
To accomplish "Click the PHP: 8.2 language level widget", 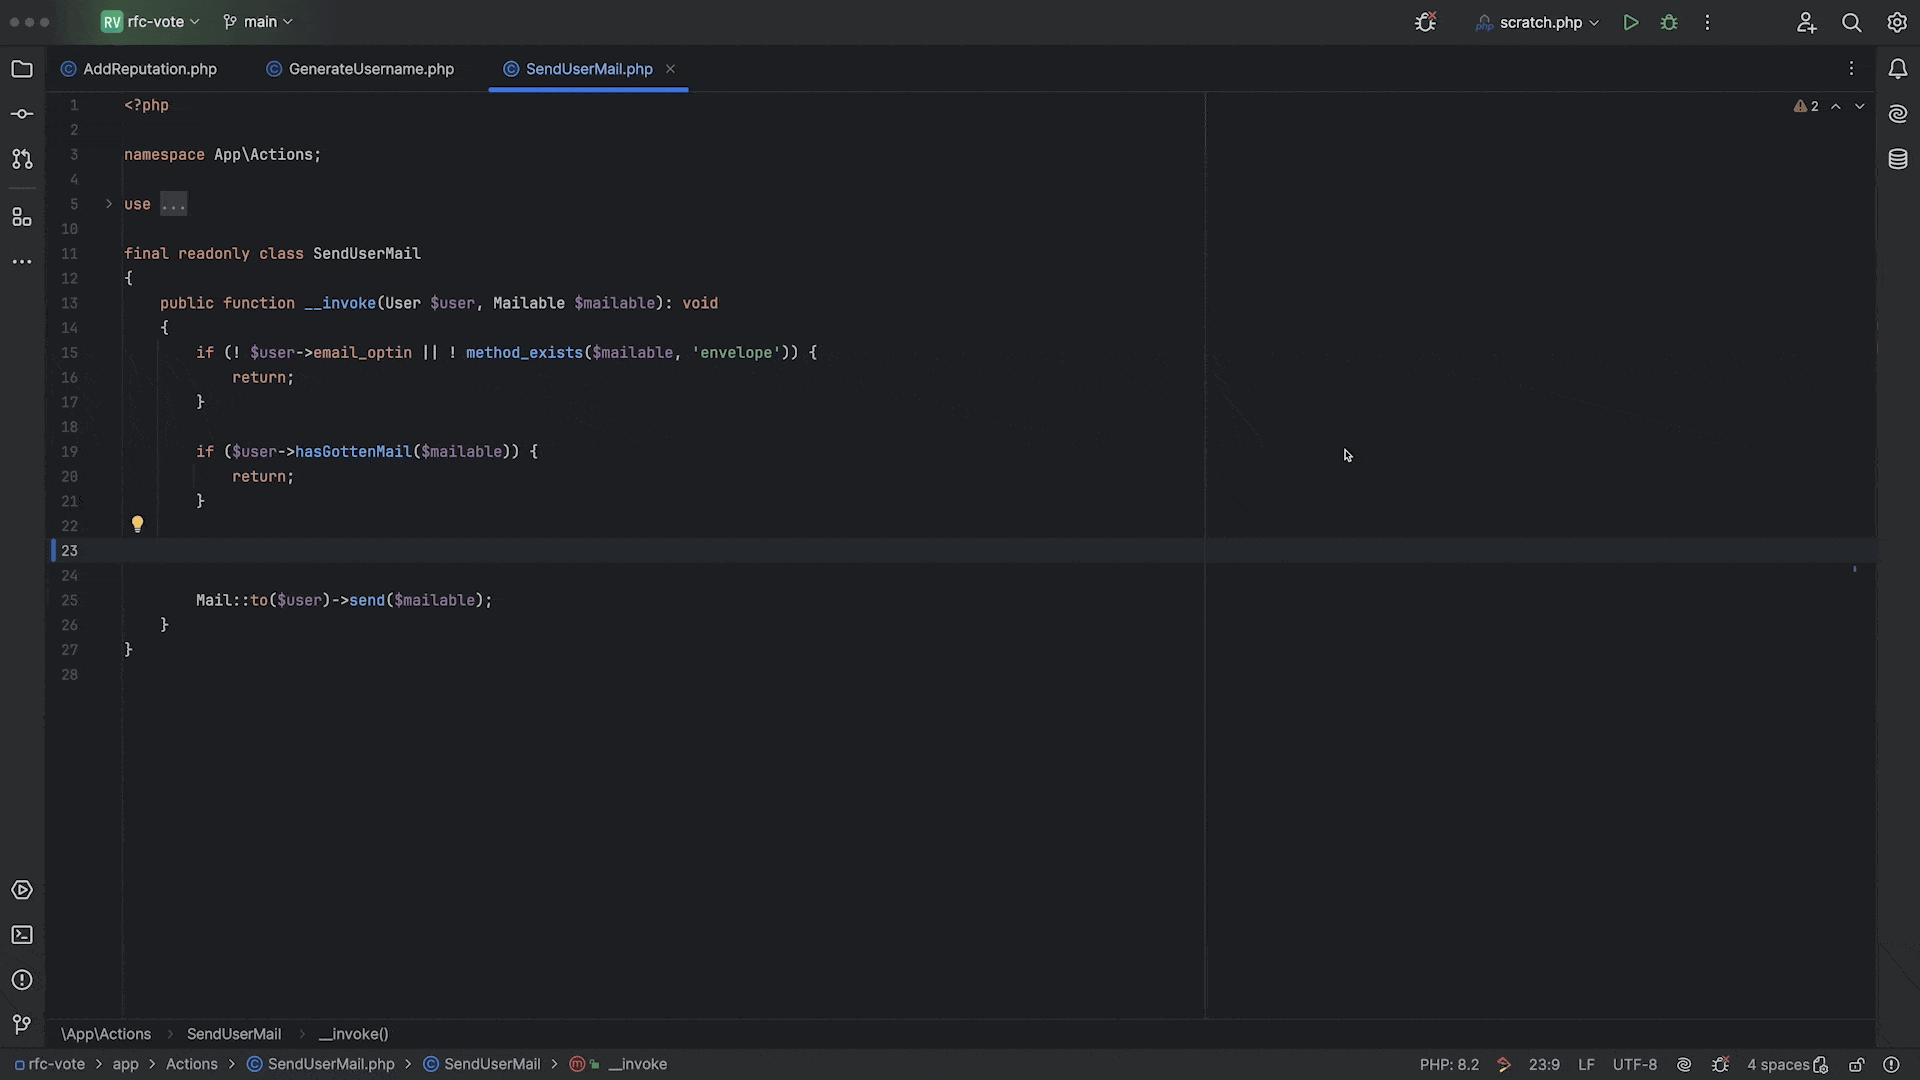I will click(1448, 1065).
